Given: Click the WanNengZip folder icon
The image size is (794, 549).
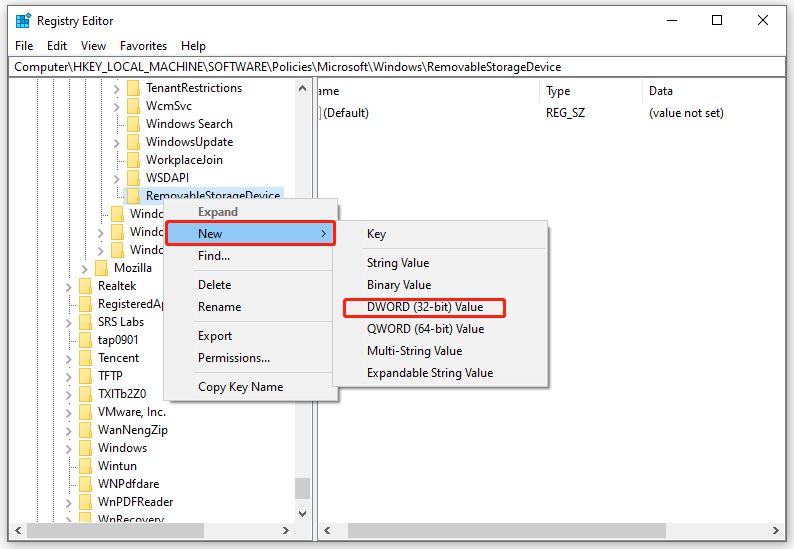Looking at the screenshot, I should tap(86, 430).
